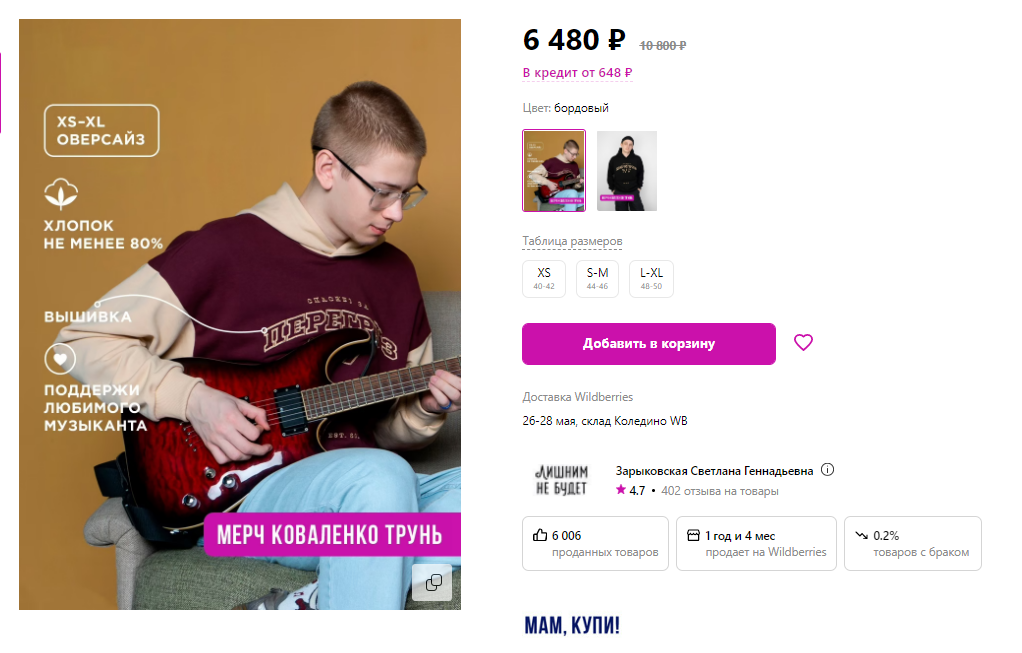Select size XS 40-42
The width and height of the screenshot is (1022, 653).
pyautogui.click(x=544, y=279)
